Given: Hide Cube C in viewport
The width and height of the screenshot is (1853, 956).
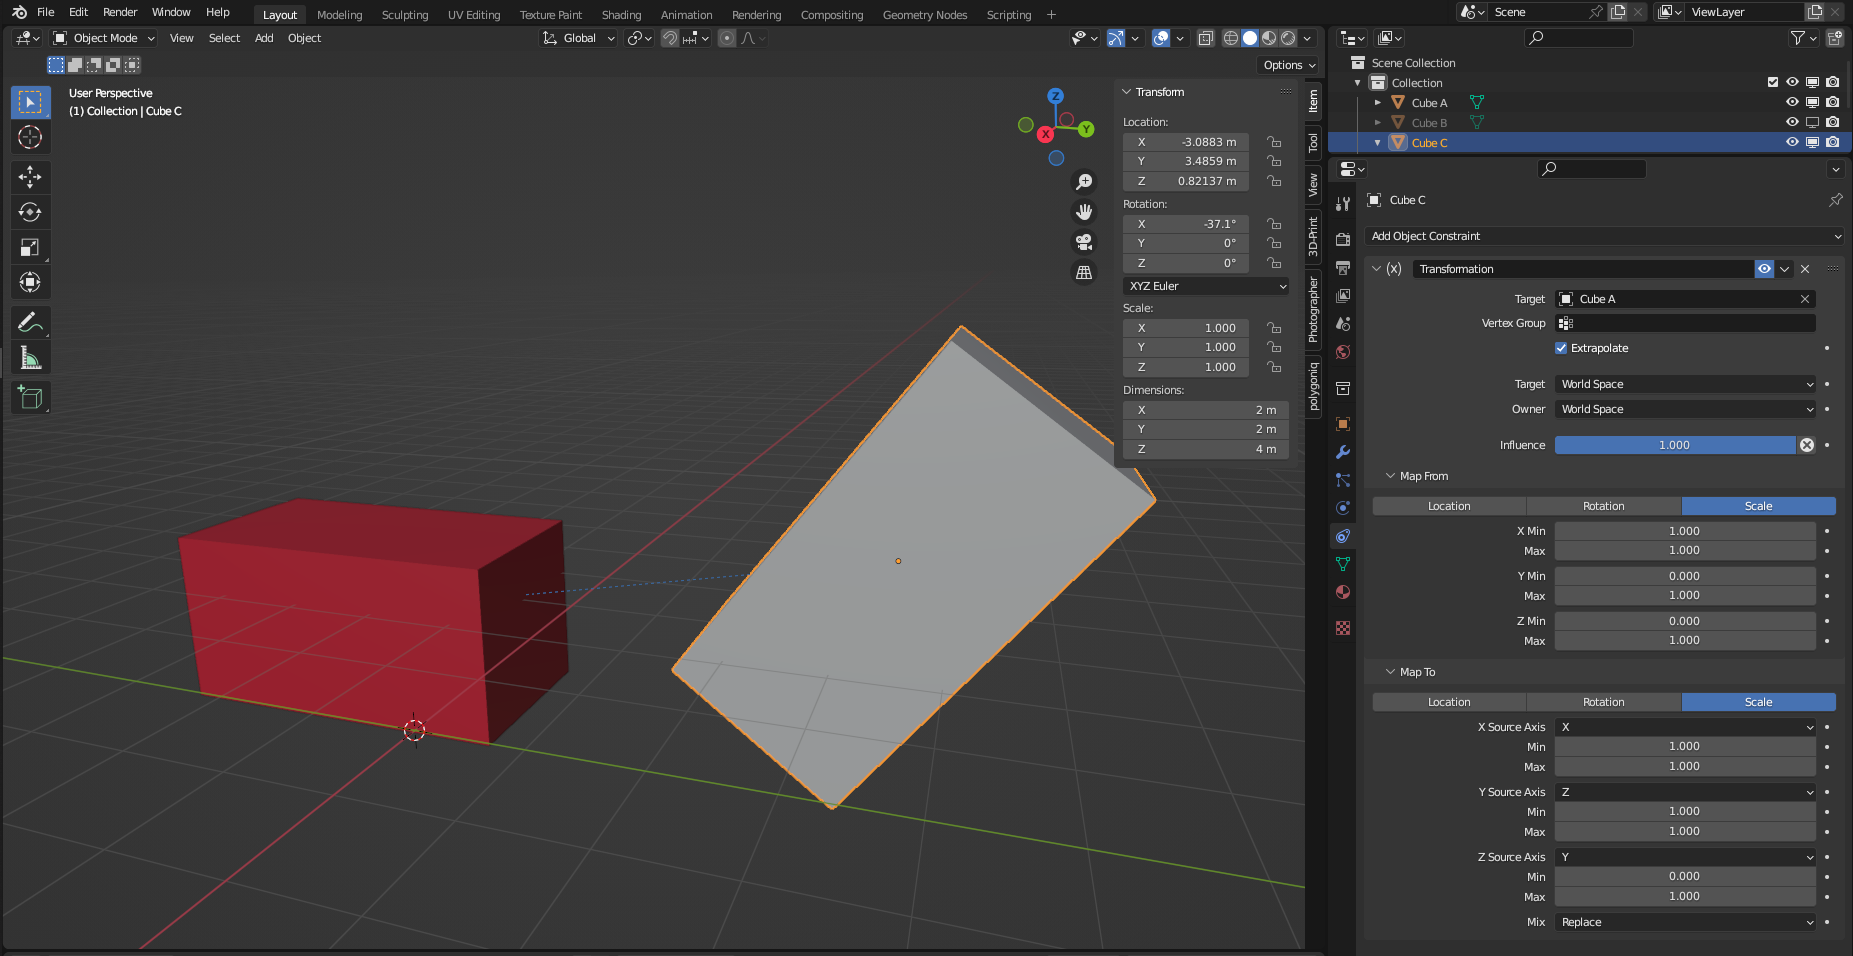Looking at the screenshot, I should tap(1792, 142).
